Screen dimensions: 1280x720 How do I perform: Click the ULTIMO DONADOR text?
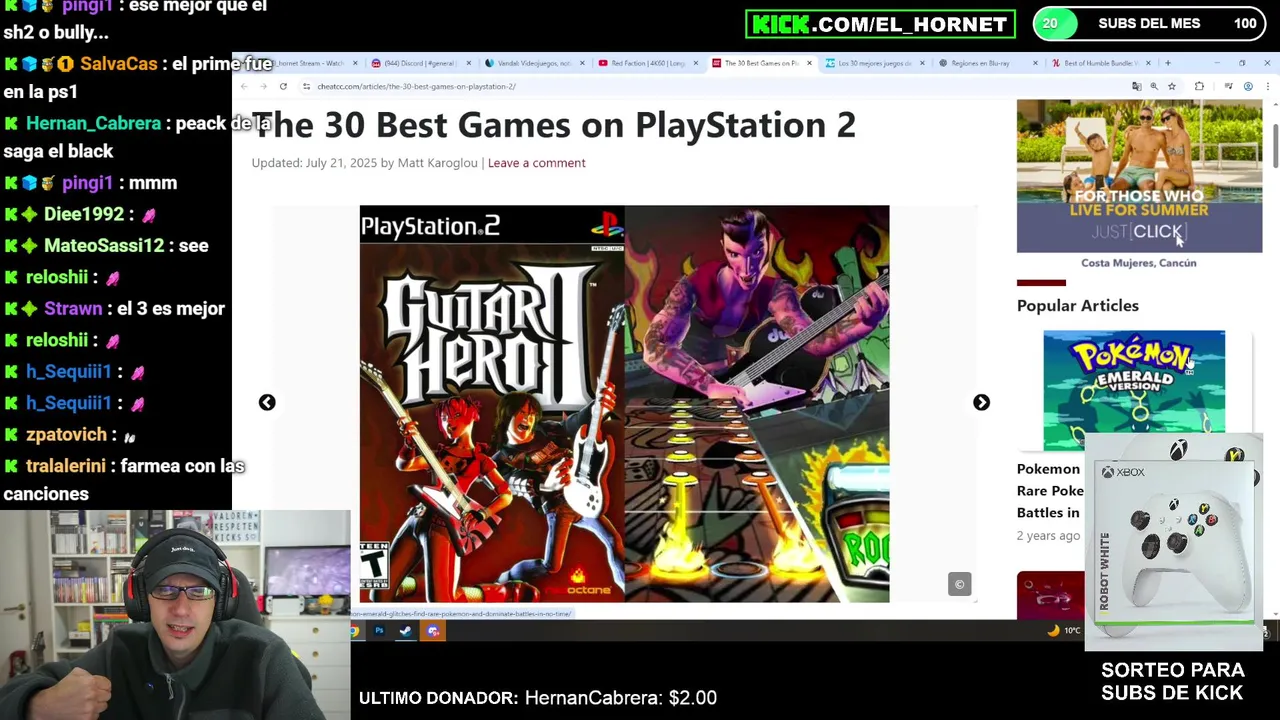(438, 698)
